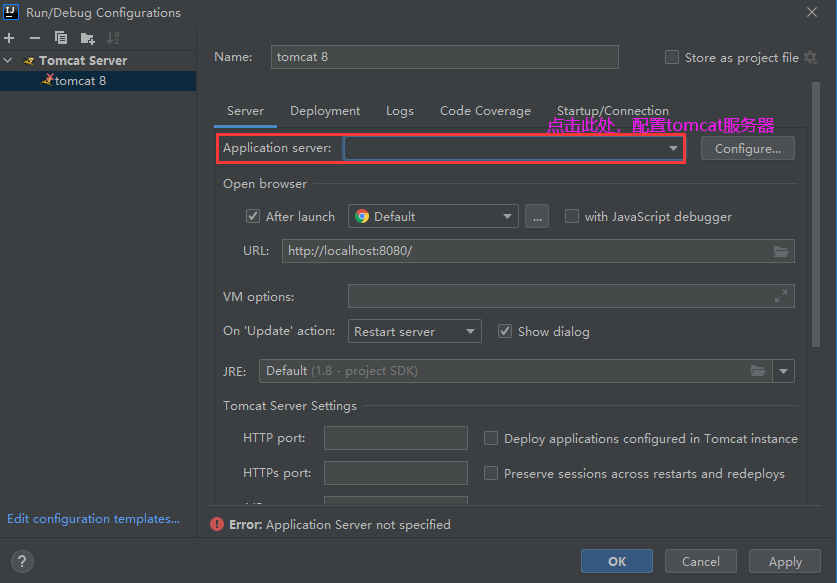Image resolution: width=837 pixels, height=583 pixels.
Task: Open the Application server dropdown
Action: coord(514,148)
